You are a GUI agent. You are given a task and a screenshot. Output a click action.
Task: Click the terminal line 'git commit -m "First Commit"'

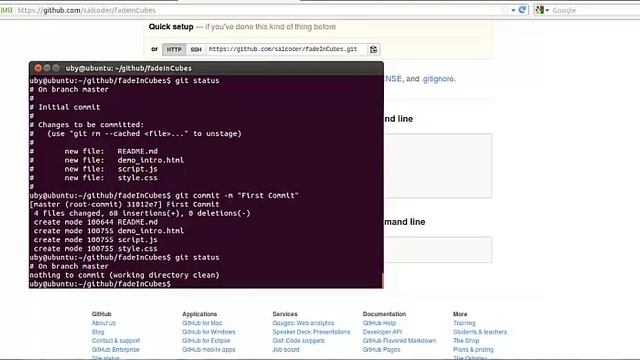pos(237,196)
